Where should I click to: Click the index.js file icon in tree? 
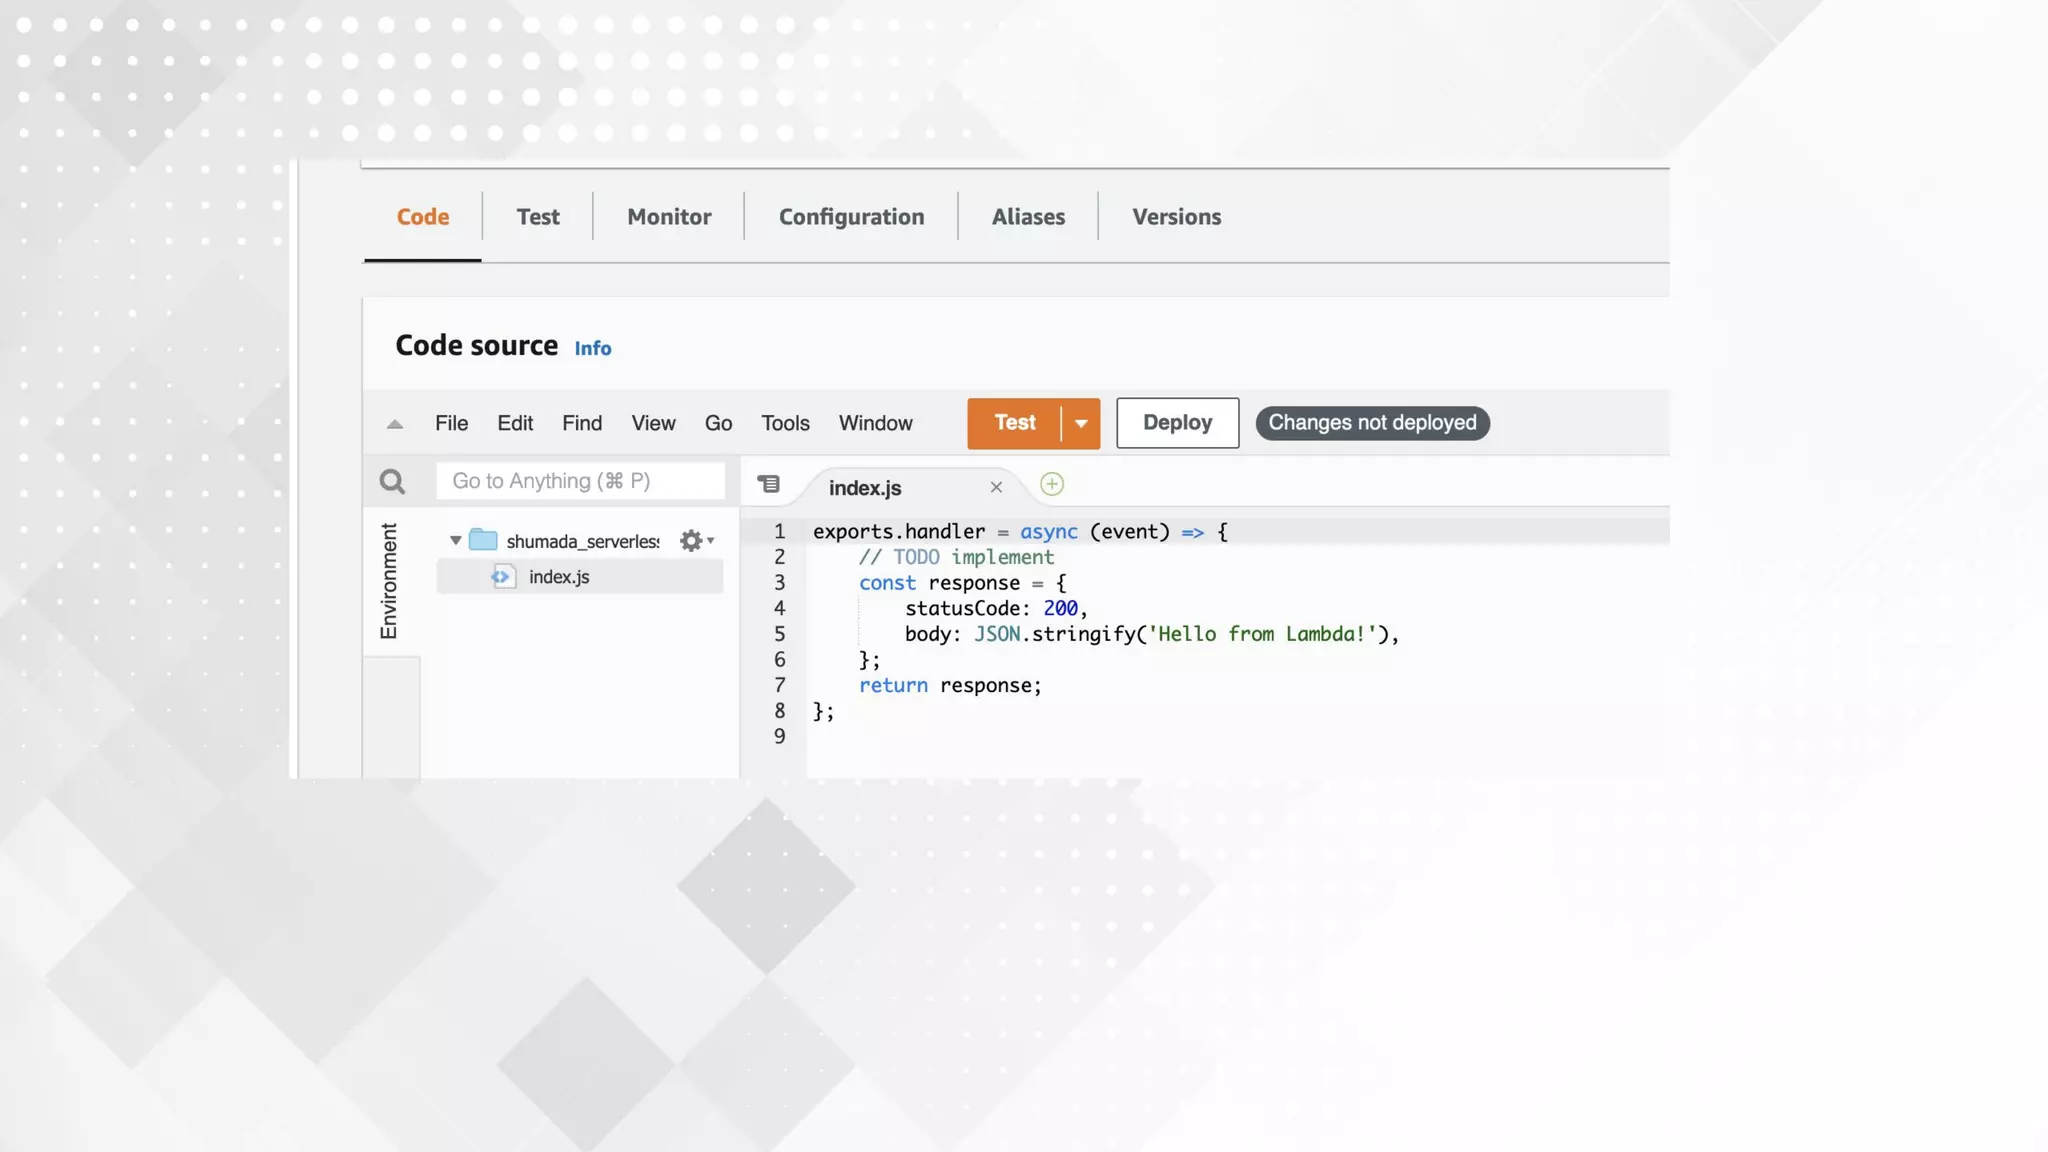click(x=503, y=577)
